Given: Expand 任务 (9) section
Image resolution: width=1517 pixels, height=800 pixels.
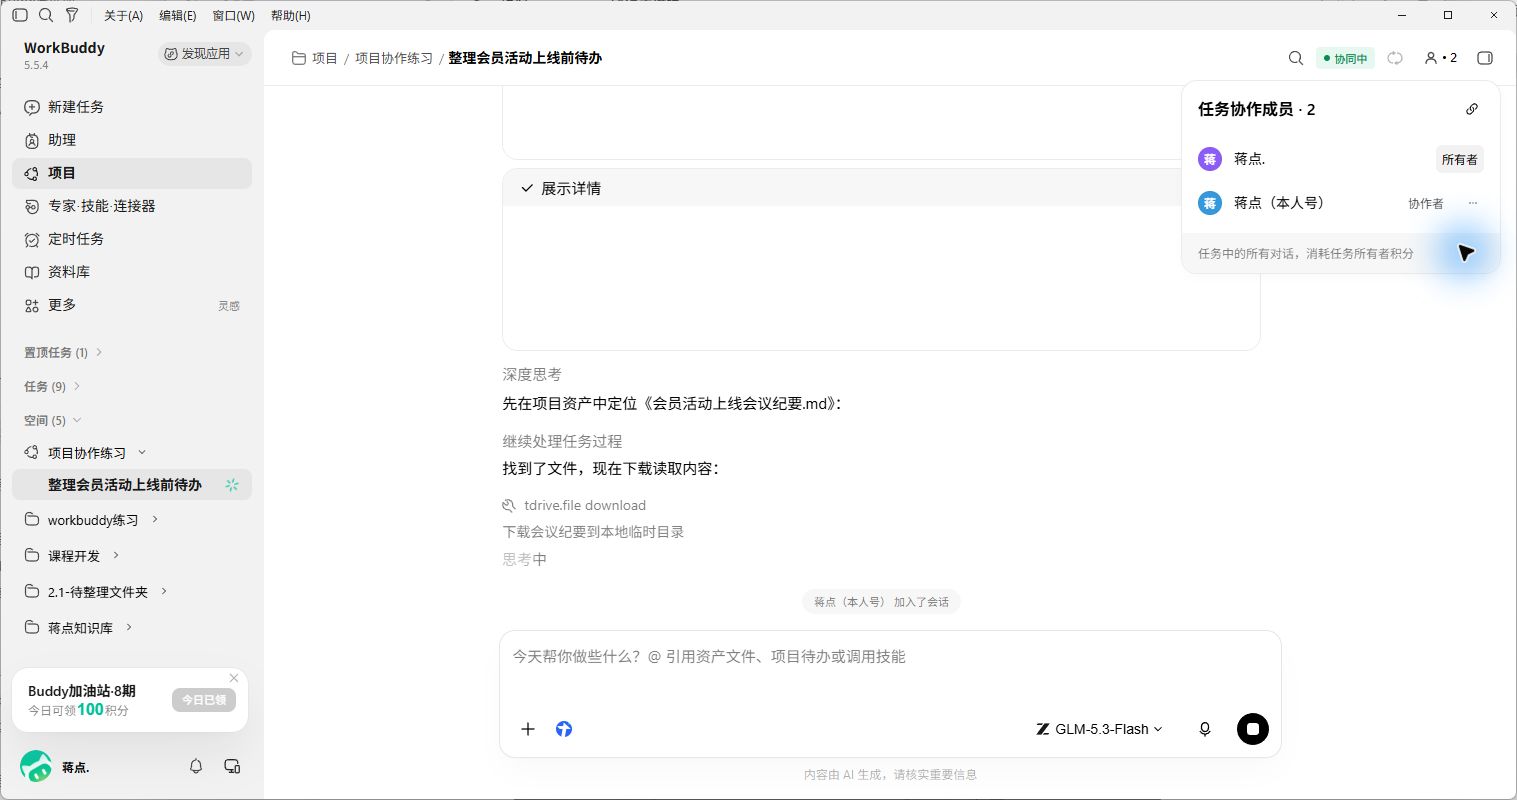Looking at the screenshot, I should [52, 386].
